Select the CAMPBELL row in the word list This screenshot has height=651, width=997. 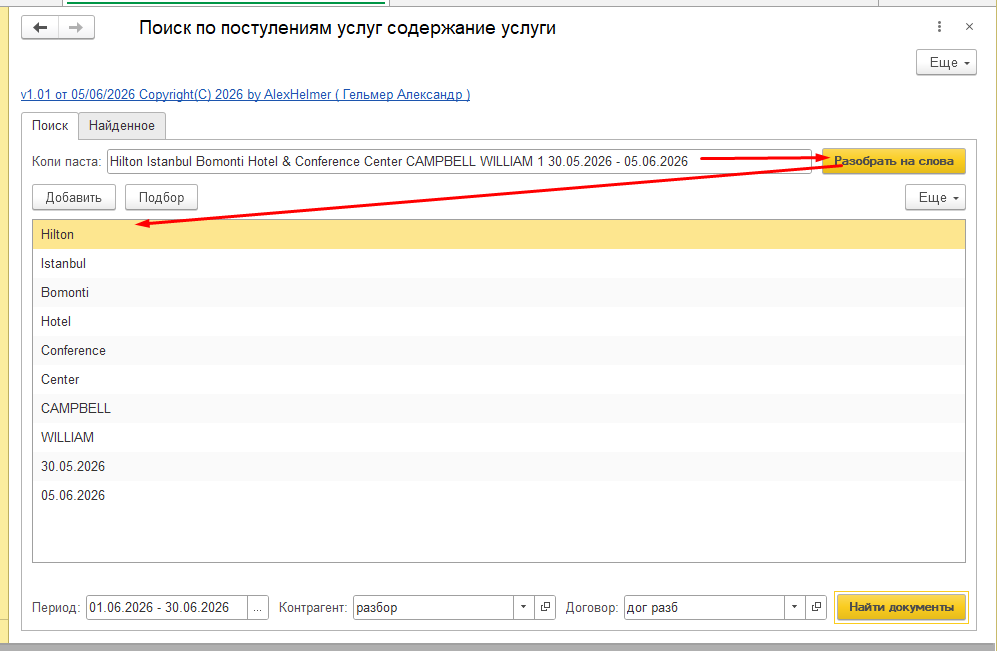click(x=498, y=408)
